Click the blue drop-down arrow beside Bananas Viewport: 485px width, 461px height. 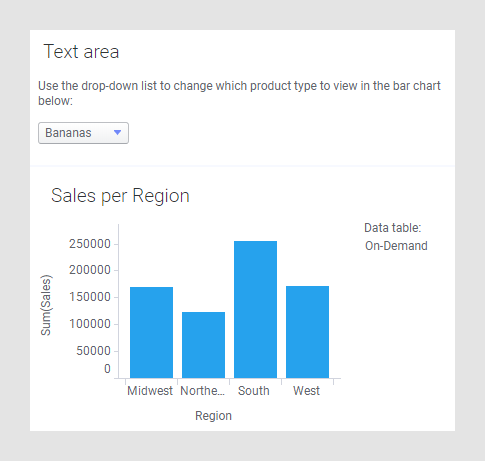tap(117, 133)
